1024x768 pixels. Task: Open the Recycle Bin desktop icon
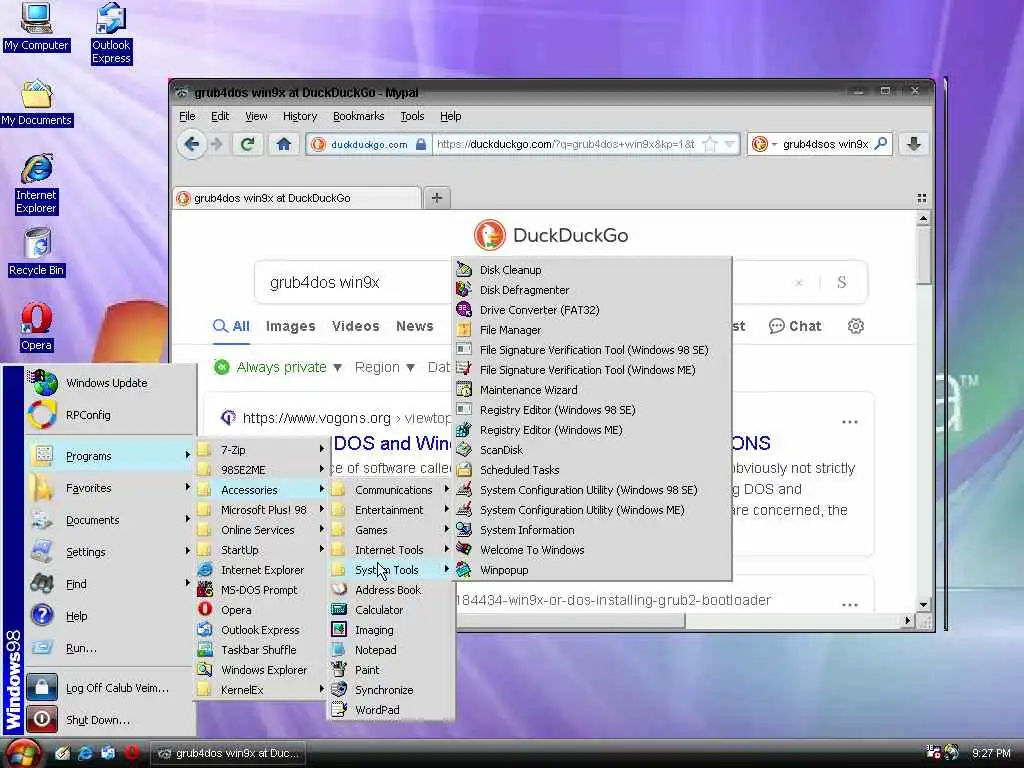(37, 252)
